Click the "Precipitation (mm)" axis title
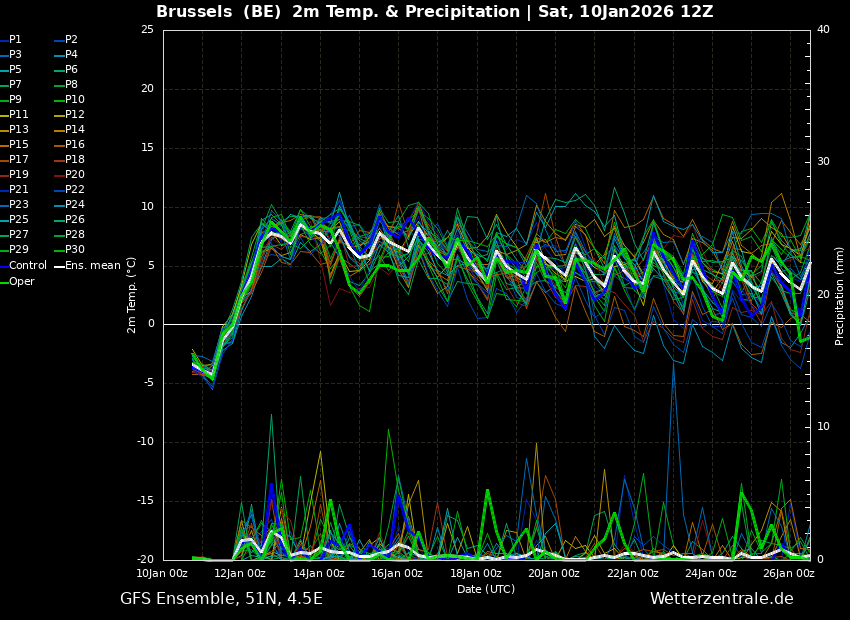The height and width of the screenshot is (620, 850). [x=839, y=295]
